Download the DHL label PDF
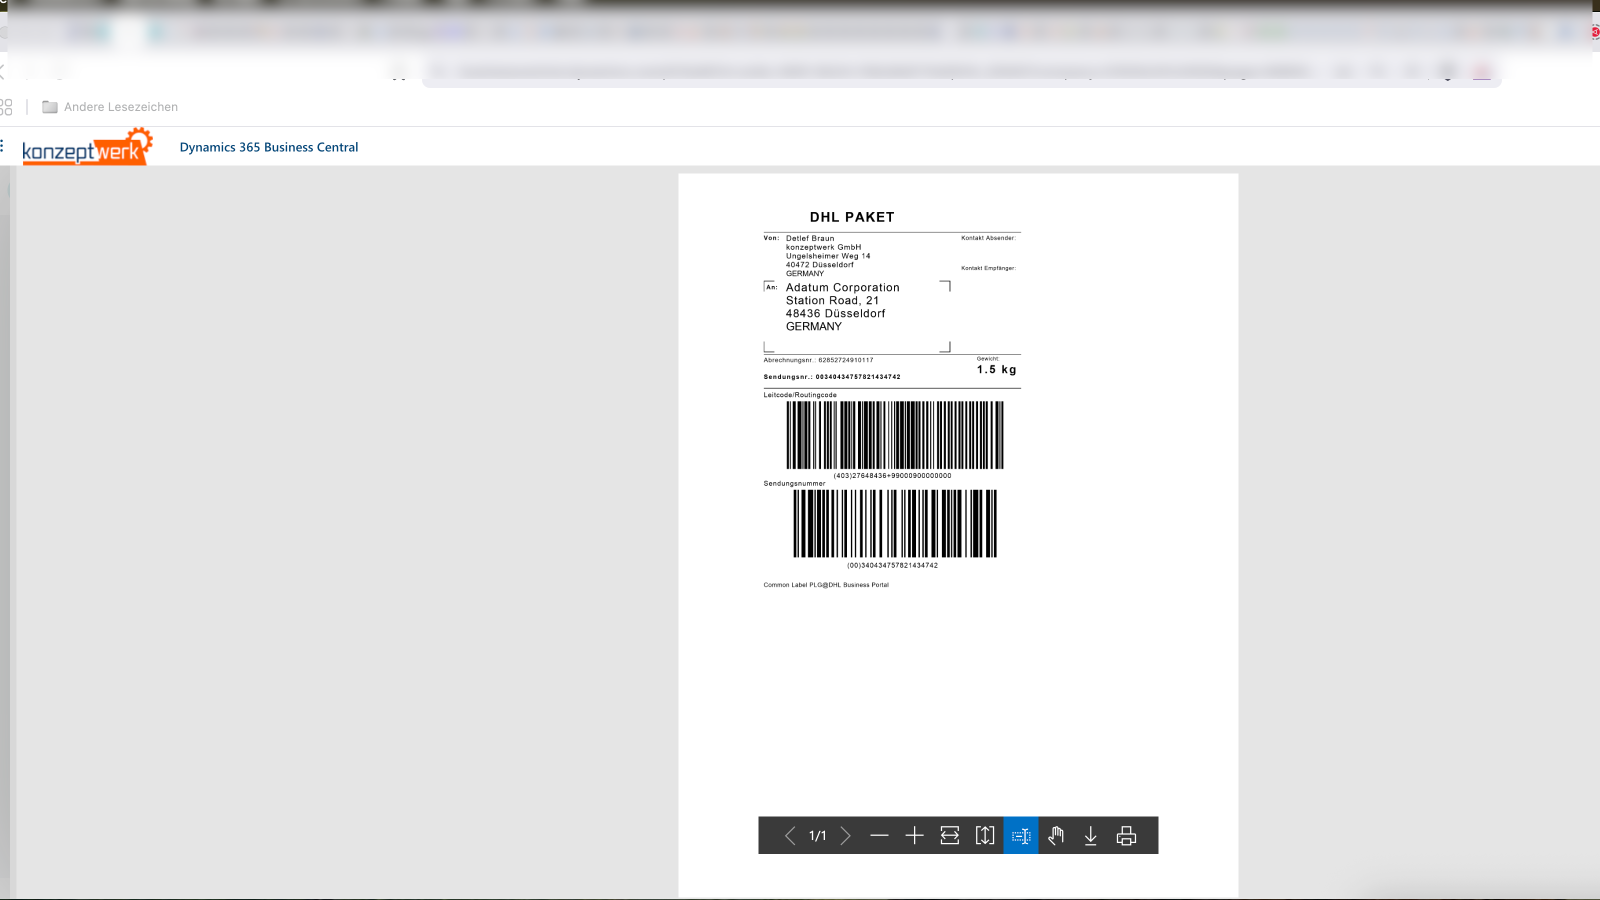 pyautogui.click(x=1091, y=836)
